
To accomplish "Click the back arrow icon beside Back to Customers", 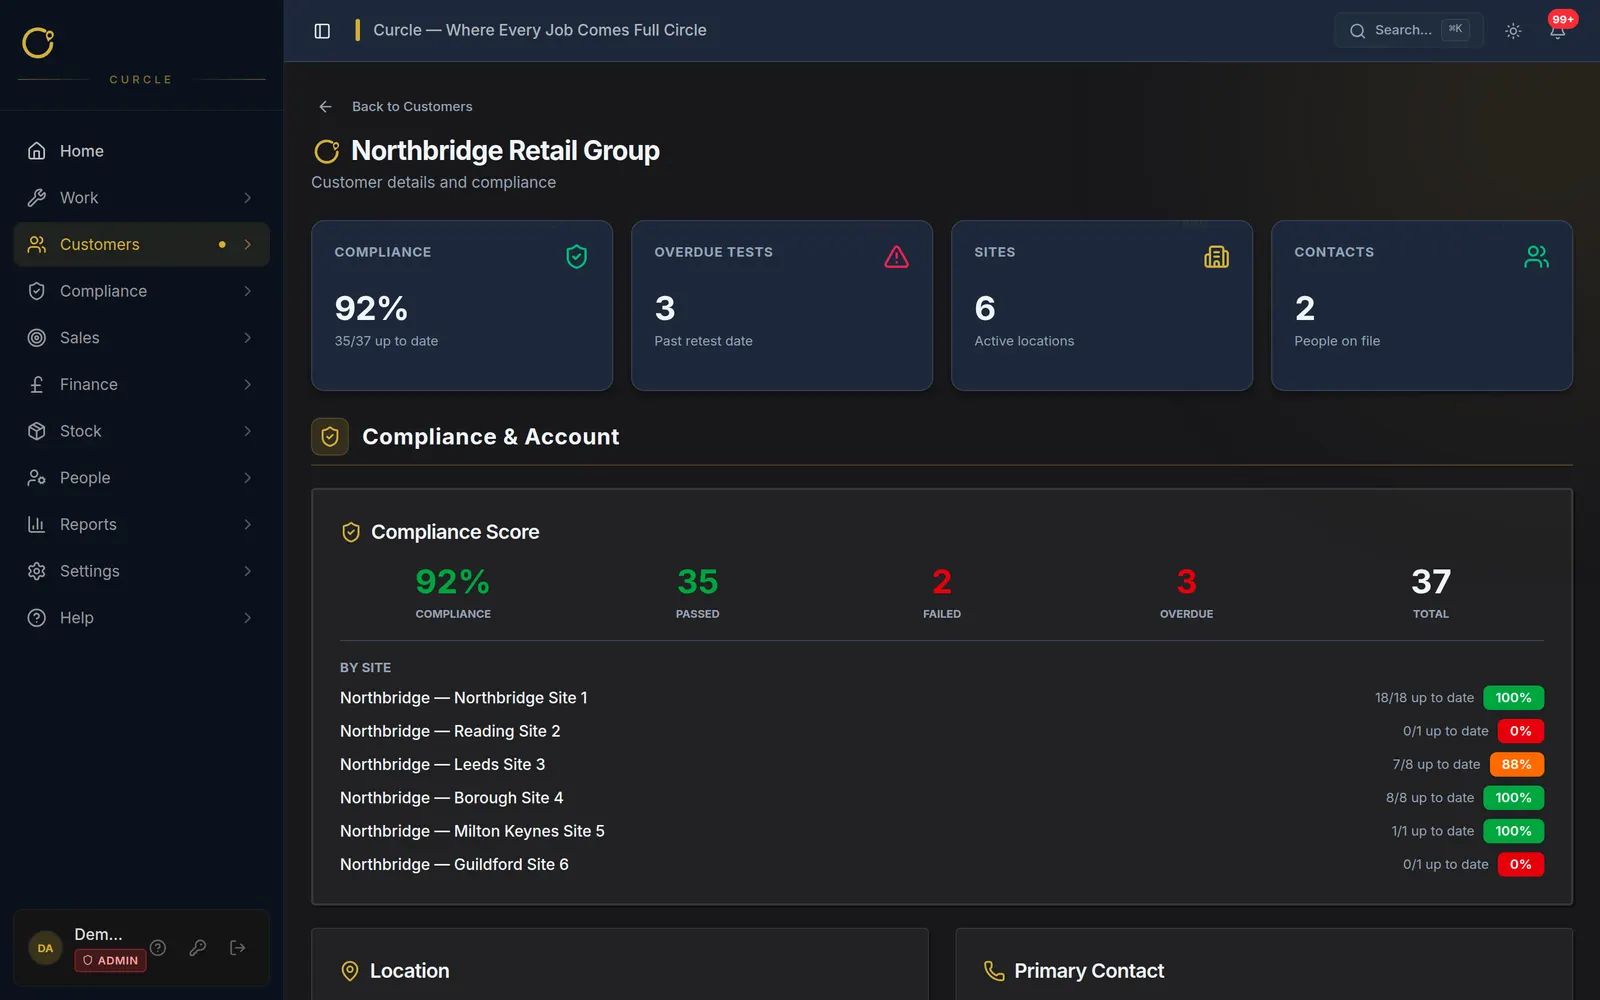I will click(x=325, y=106).
